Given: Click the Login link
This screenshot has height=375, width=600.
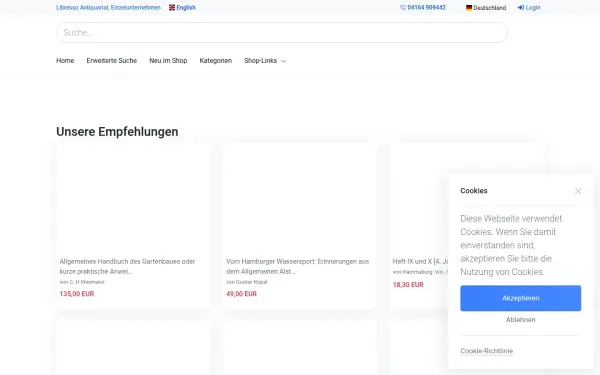Looking at the screenshot, I should pyautogui.click(x=533, y=8).
